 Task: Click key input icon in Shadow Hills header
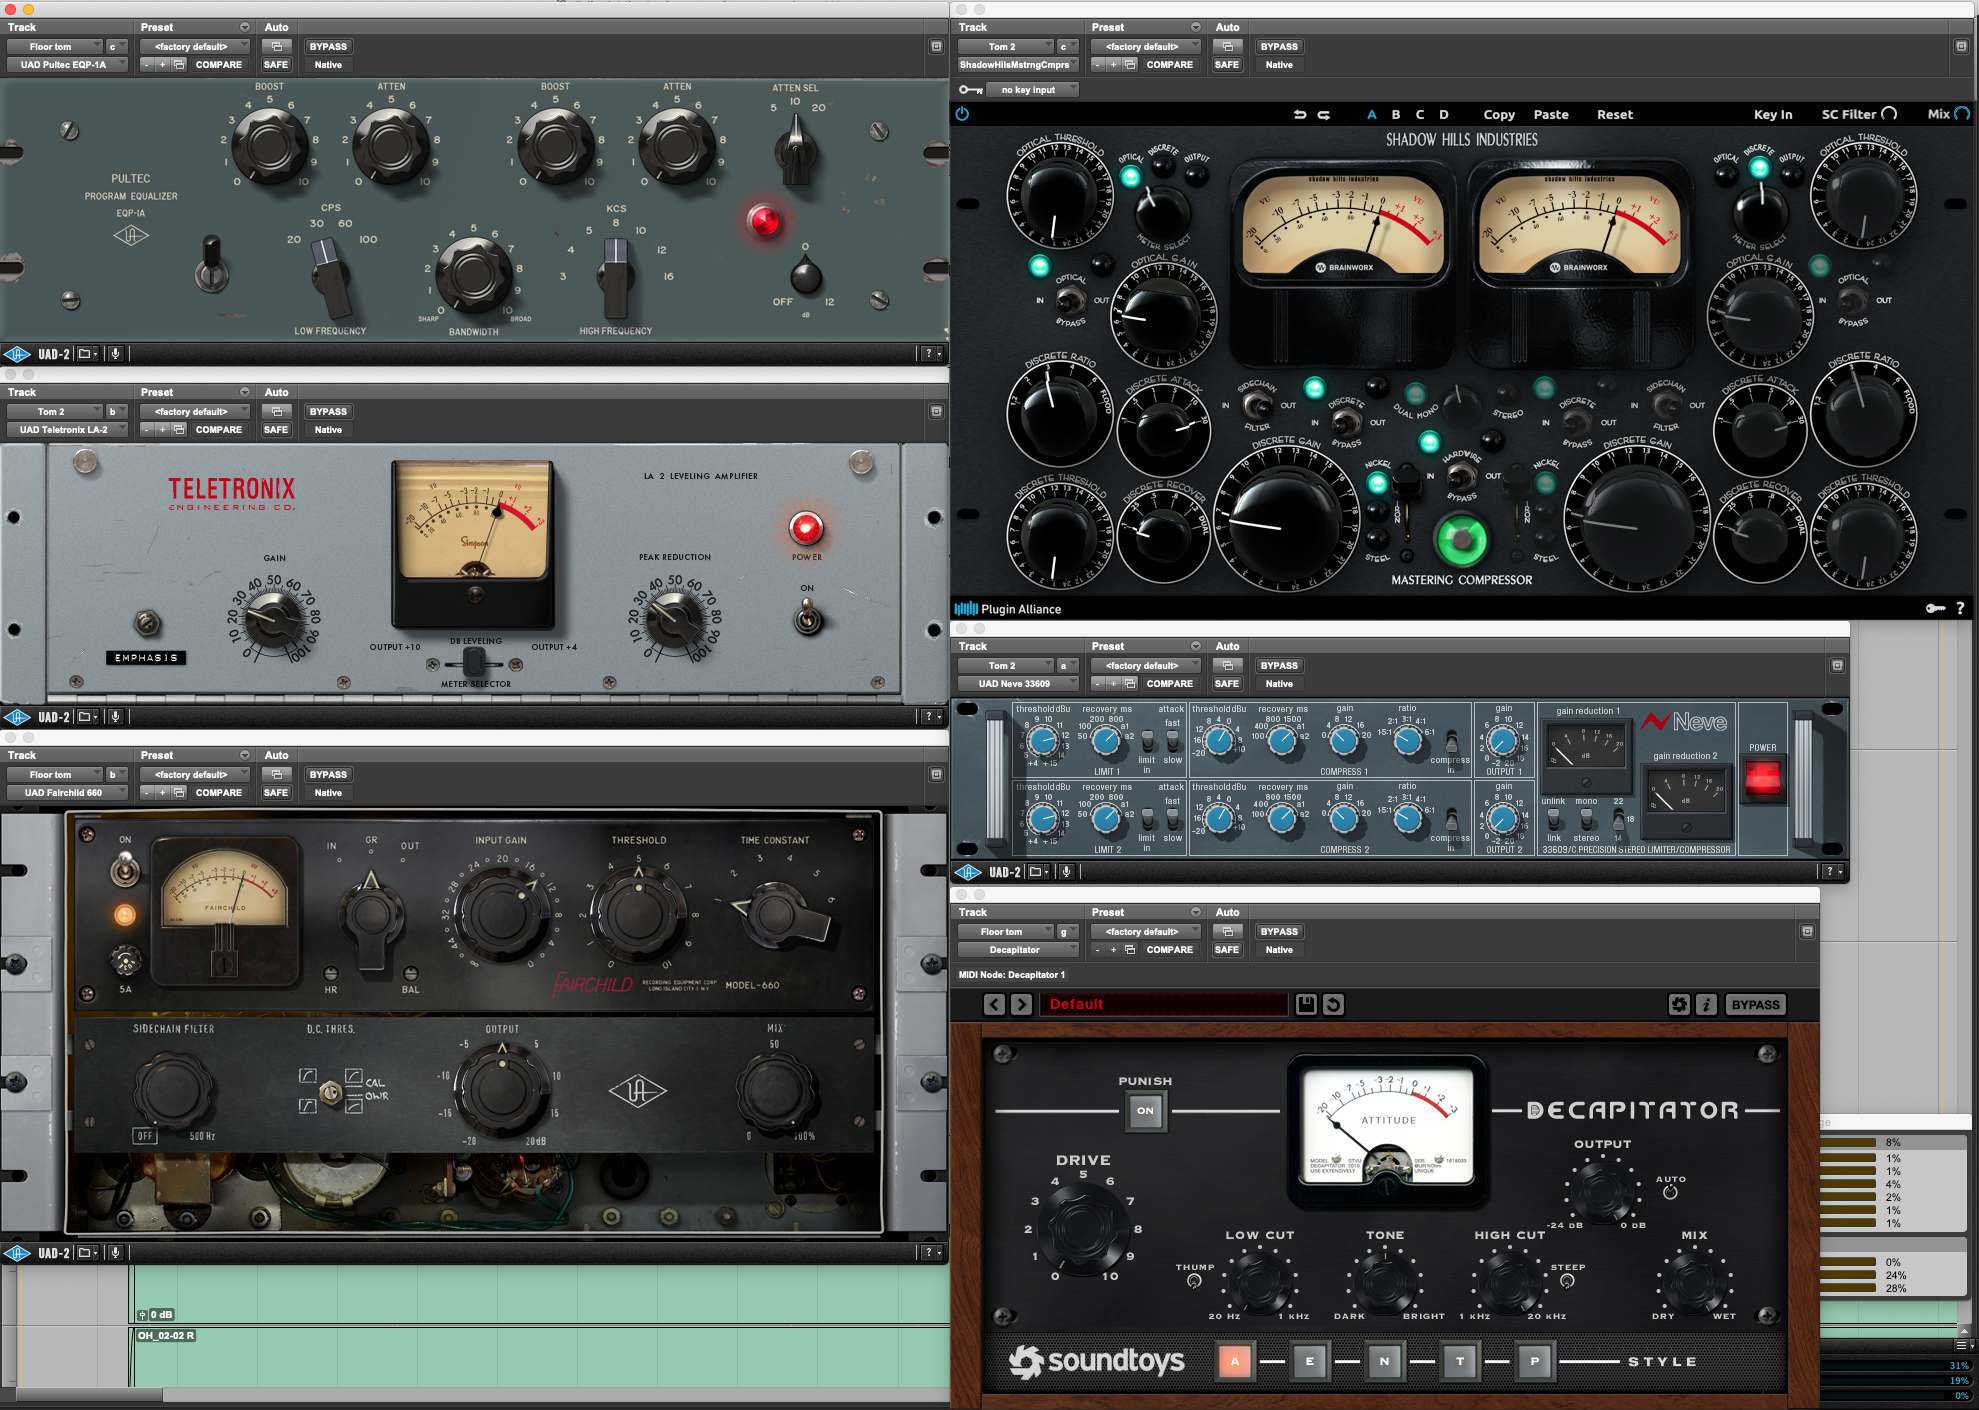click(x=970, y=89)
